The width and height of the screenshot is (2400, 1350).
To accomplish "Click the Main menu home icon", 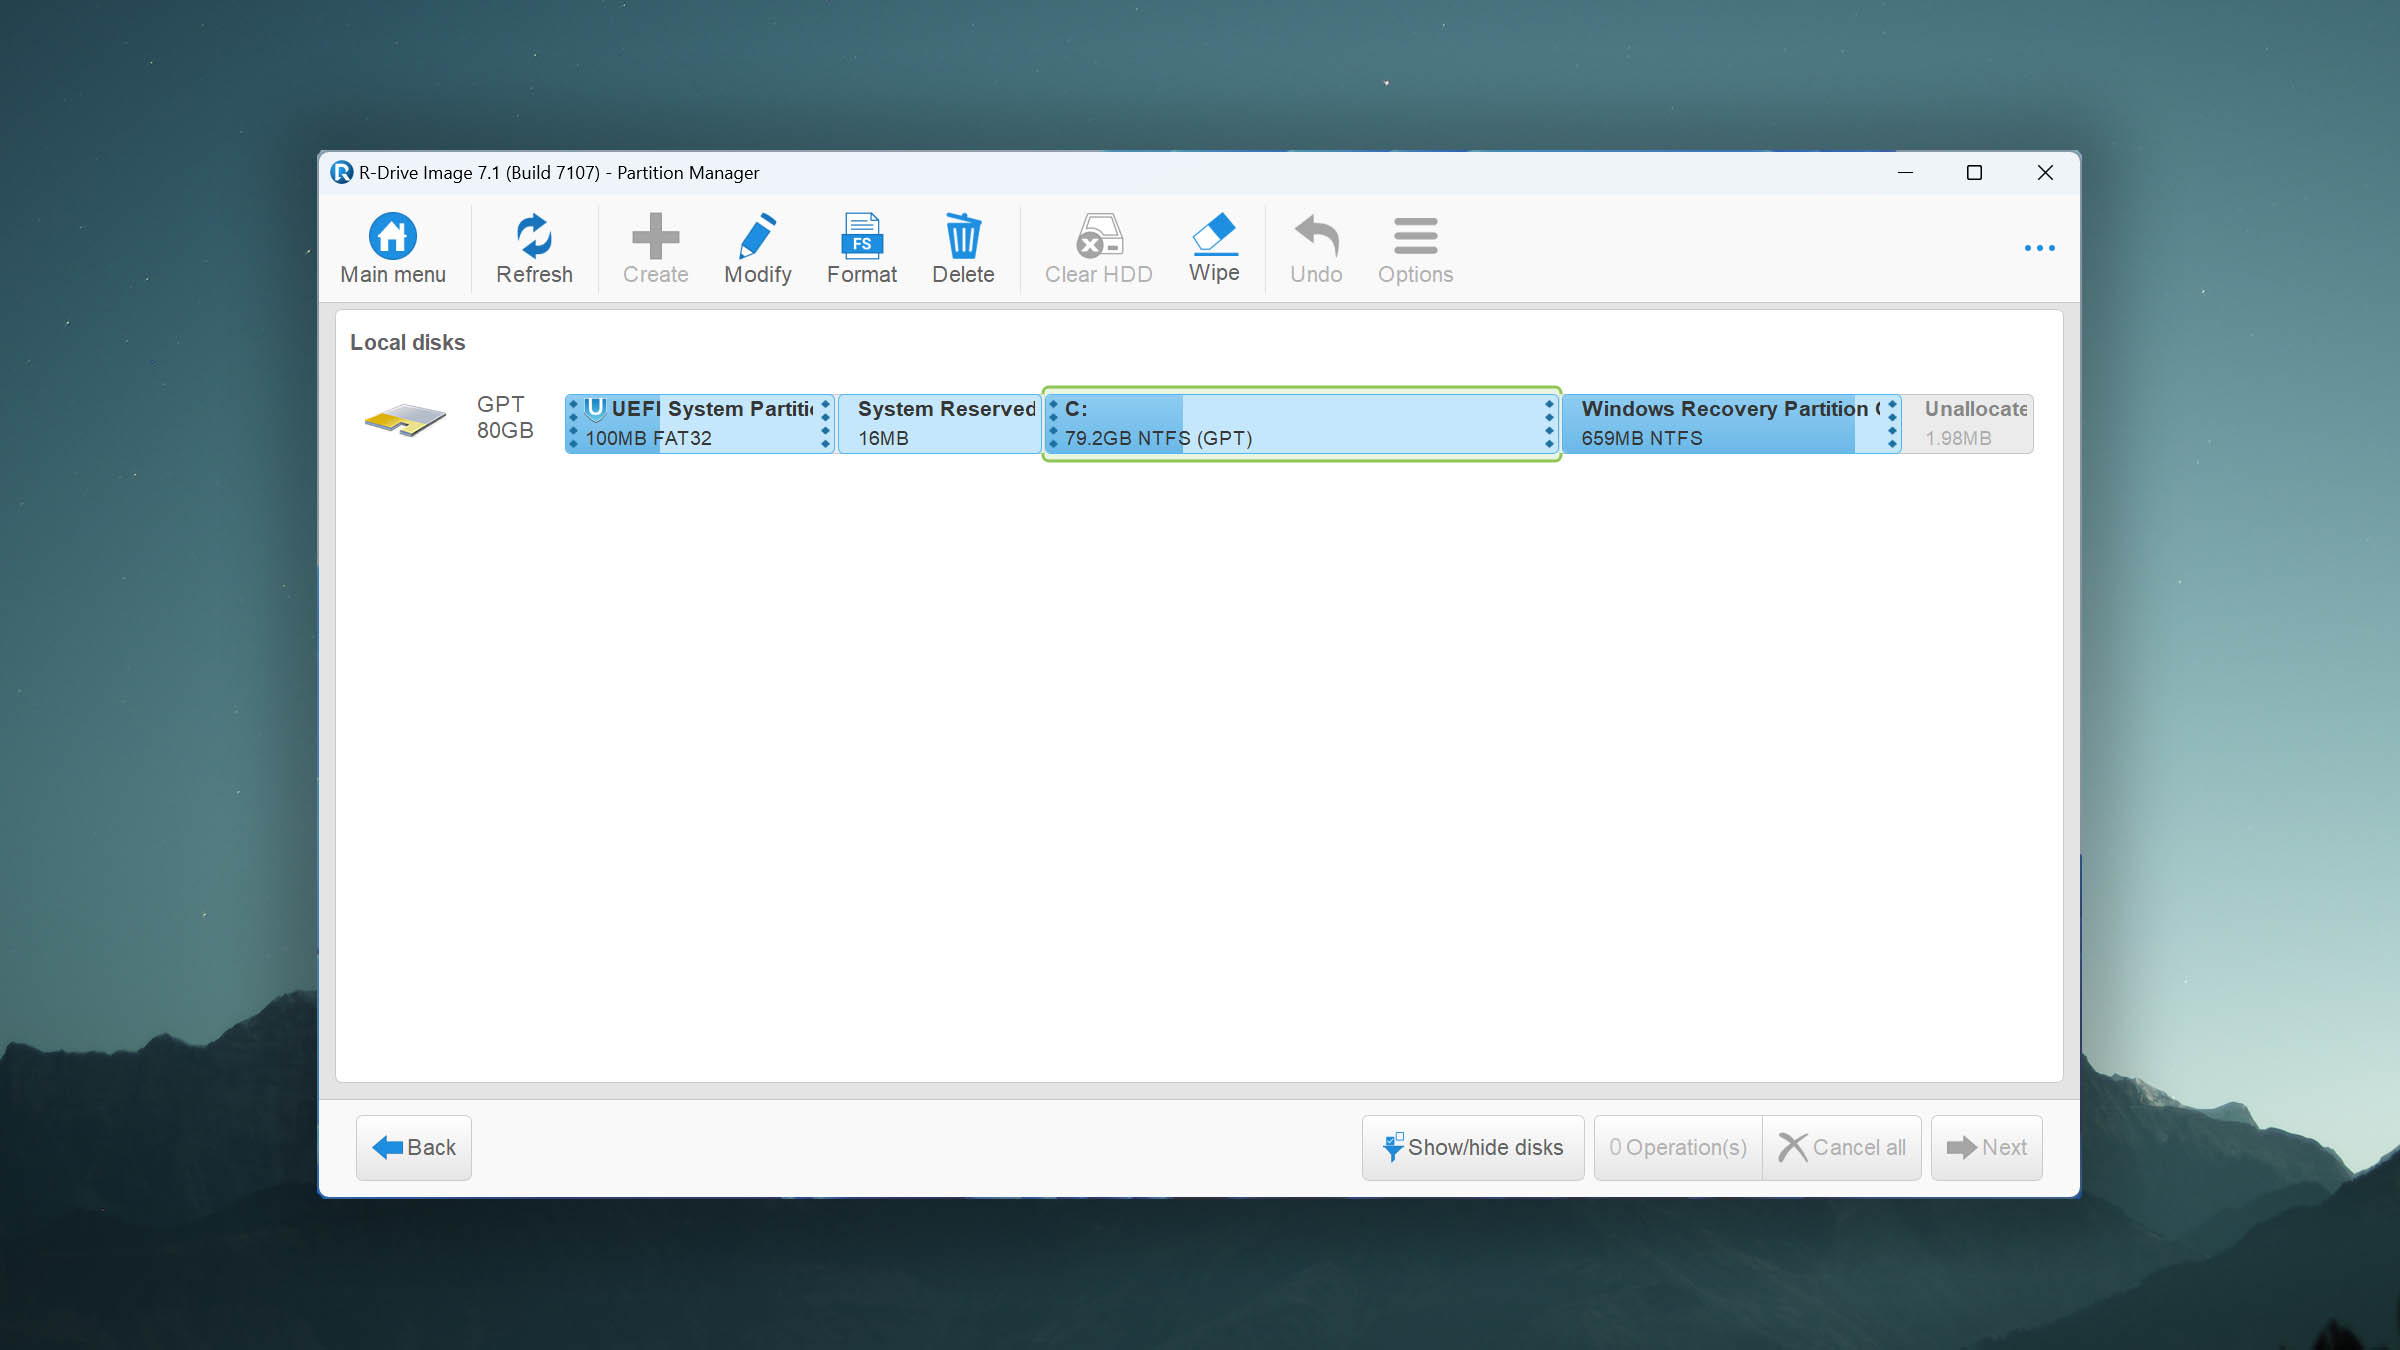I will point(392,238).
